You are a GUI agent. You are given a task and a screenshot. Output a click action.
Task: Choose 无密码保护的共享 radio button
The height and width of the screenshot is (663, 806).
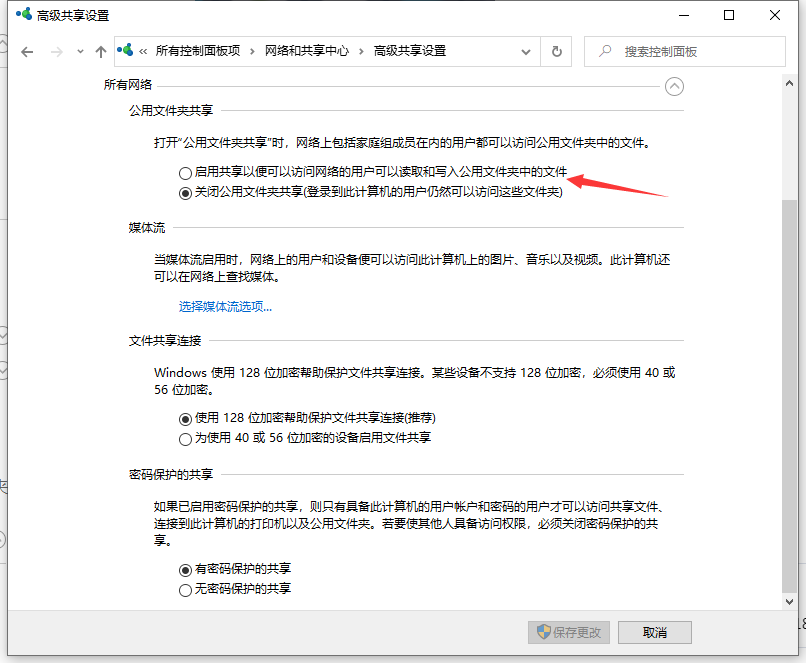[184, 590]
